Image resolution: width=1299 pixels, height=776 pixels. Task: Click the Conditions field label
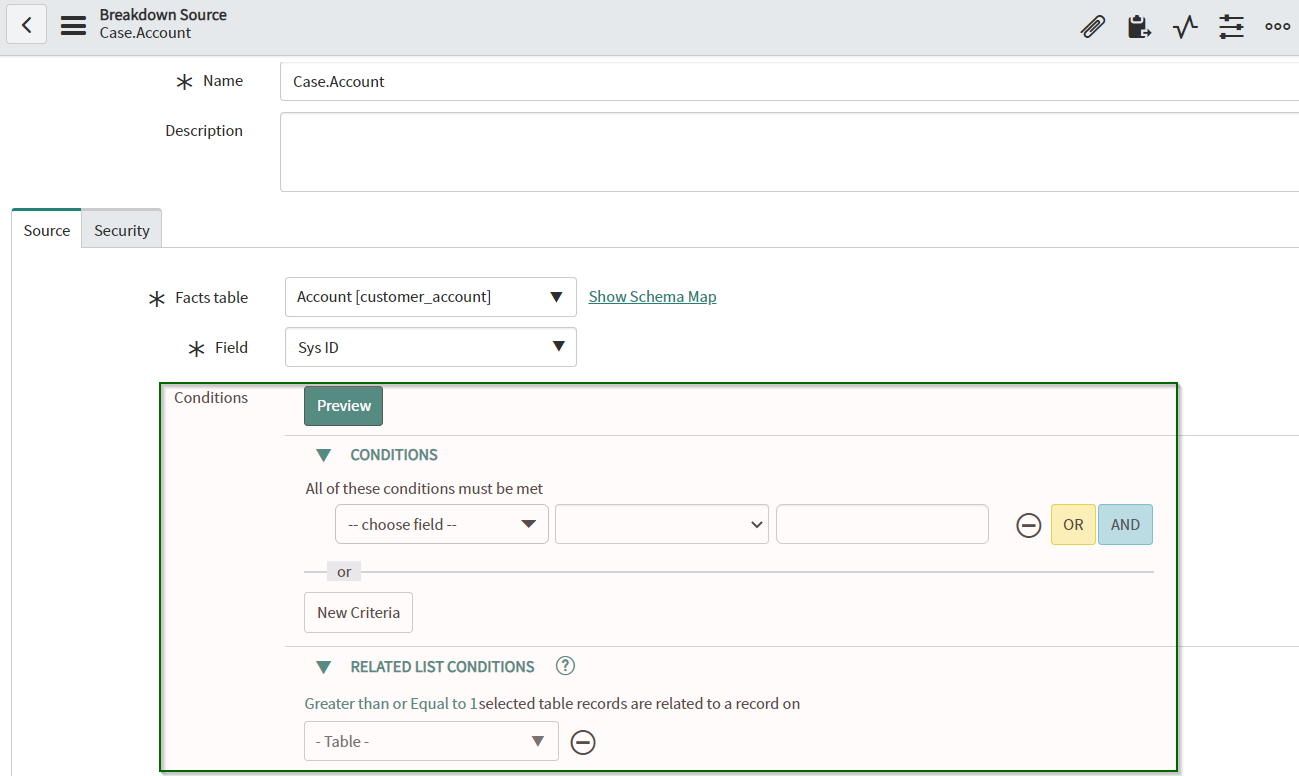(211, 398)
